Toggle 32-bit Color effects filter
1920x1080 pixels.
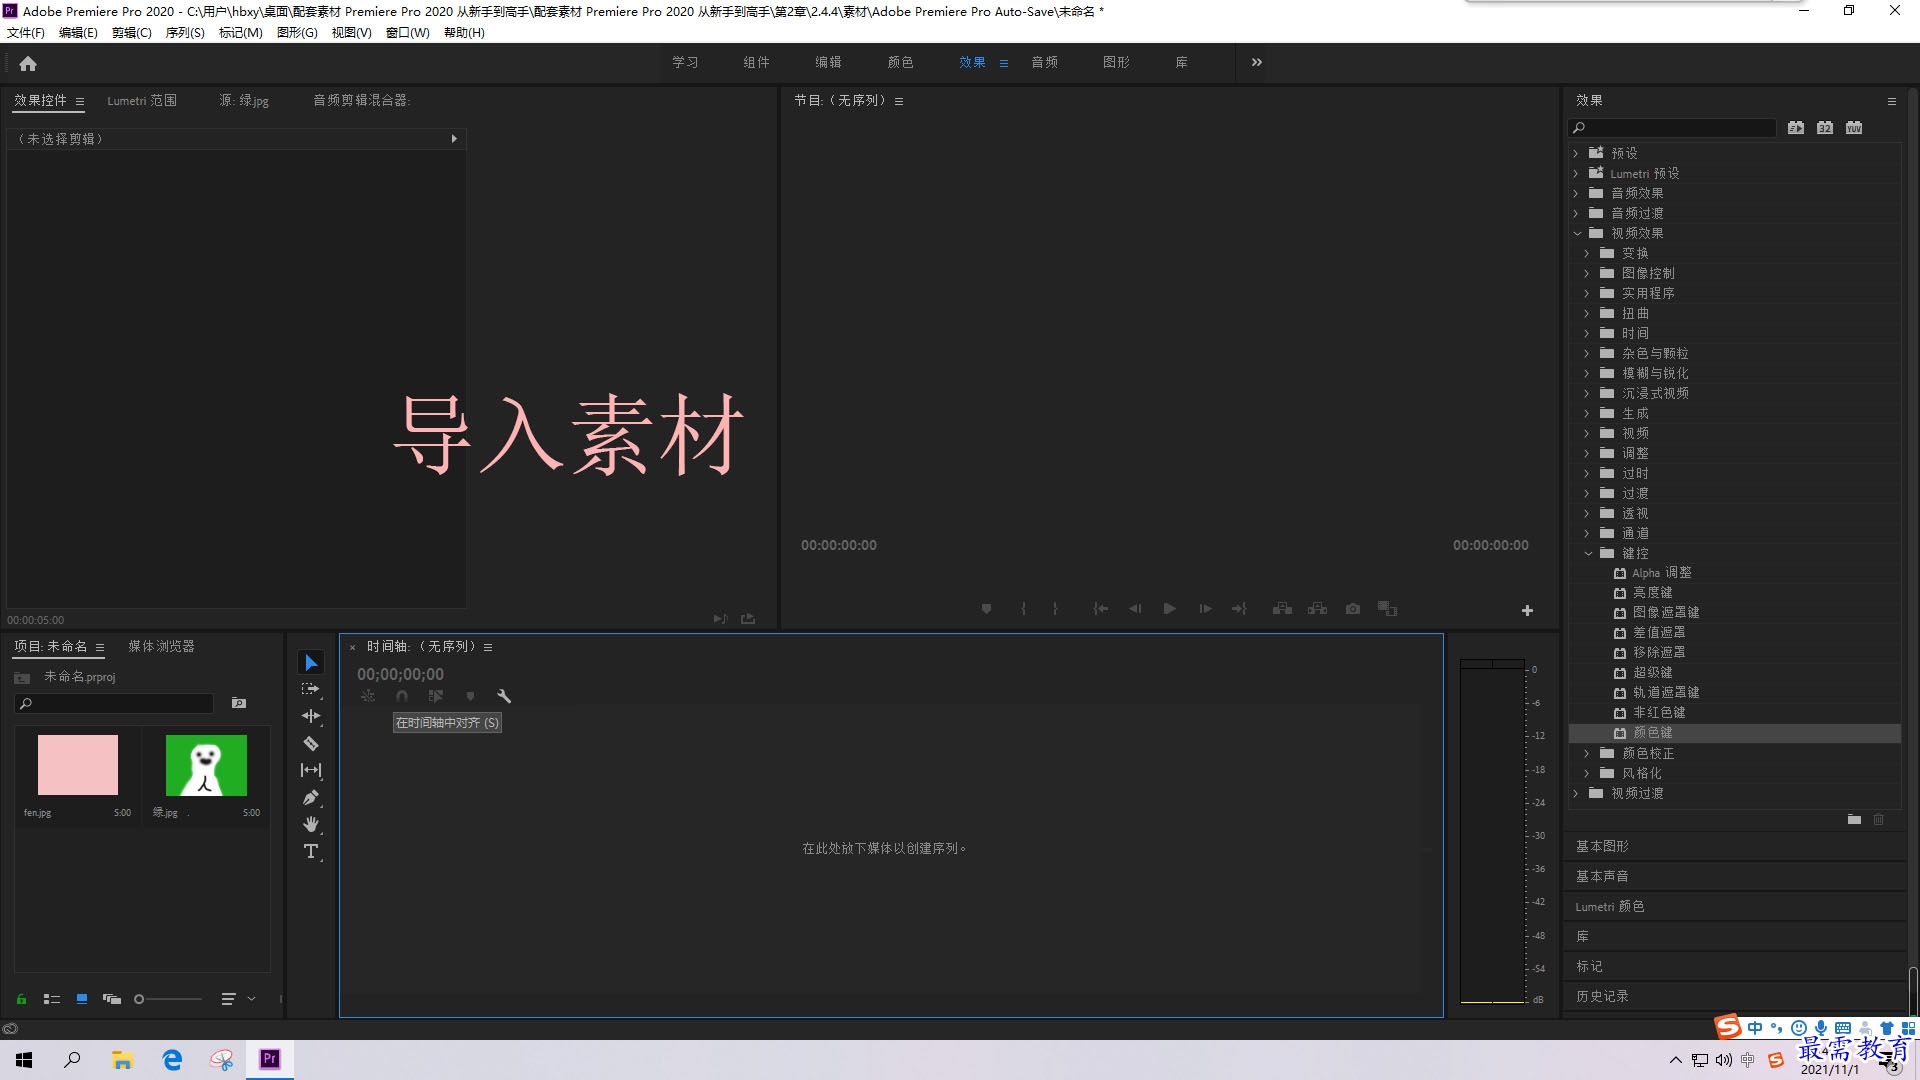[x=1825, y=128]
